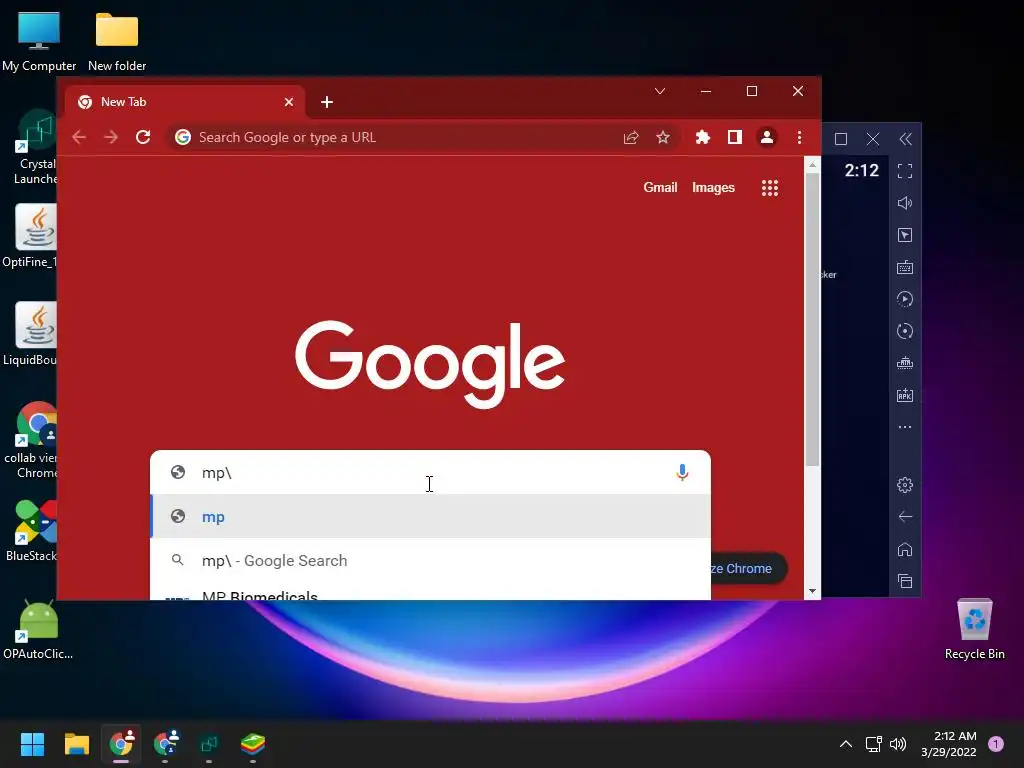Open Google Images link
This screenshot has height=768, width=1024.
[713, 187]
